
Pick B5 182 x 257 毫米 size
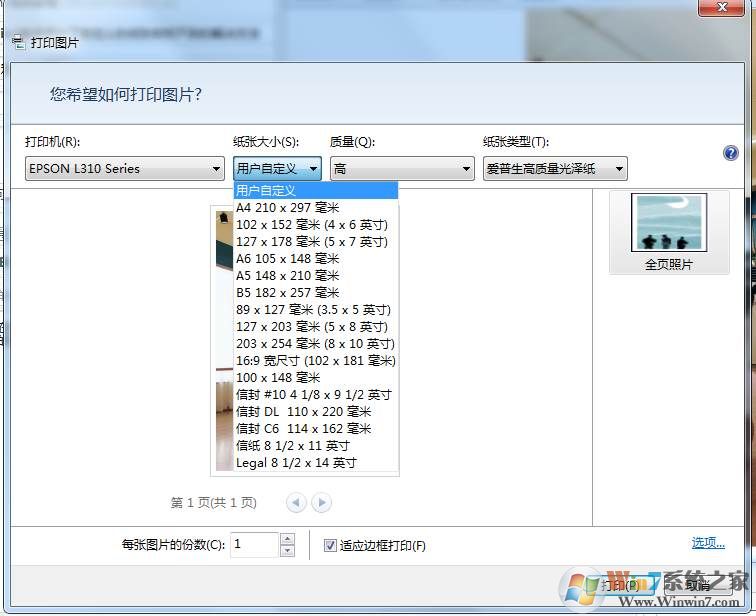[316, 293]
